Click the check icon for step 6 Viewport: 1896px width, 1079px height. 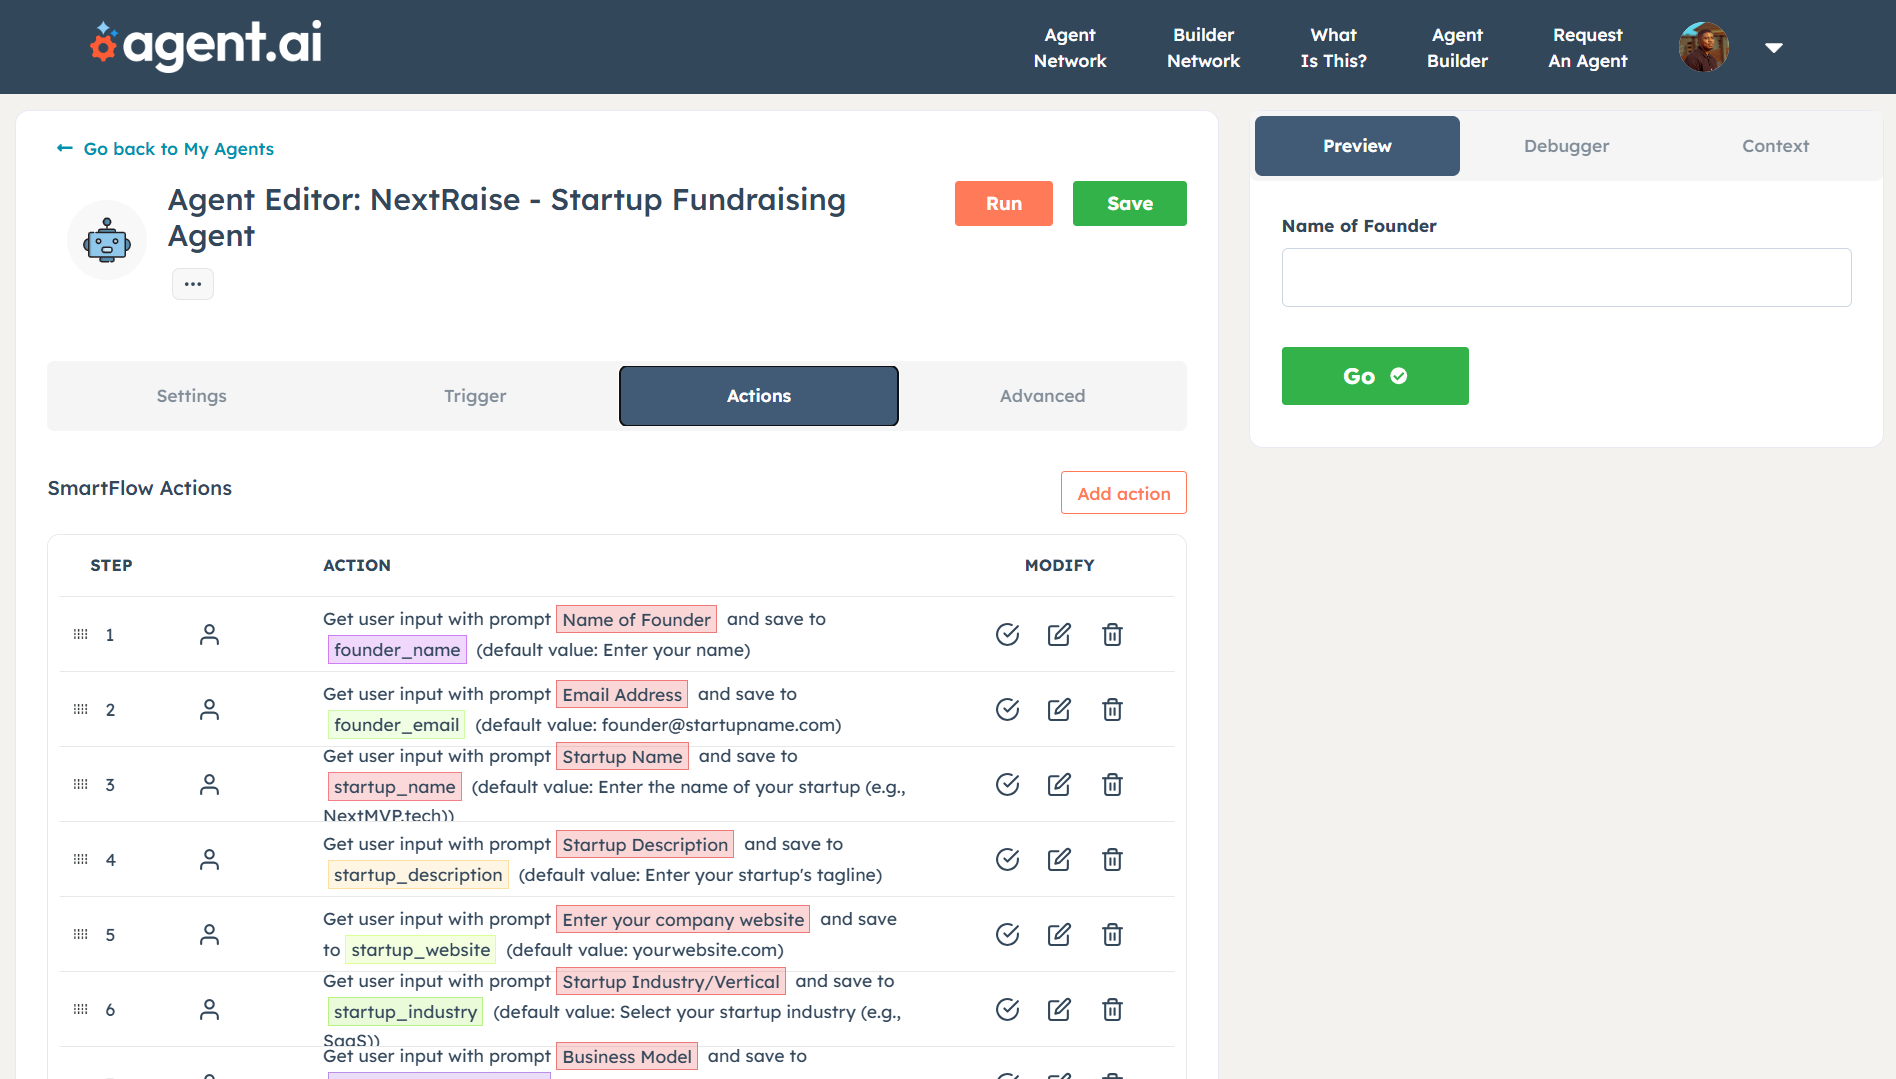pos(1007,1010)
